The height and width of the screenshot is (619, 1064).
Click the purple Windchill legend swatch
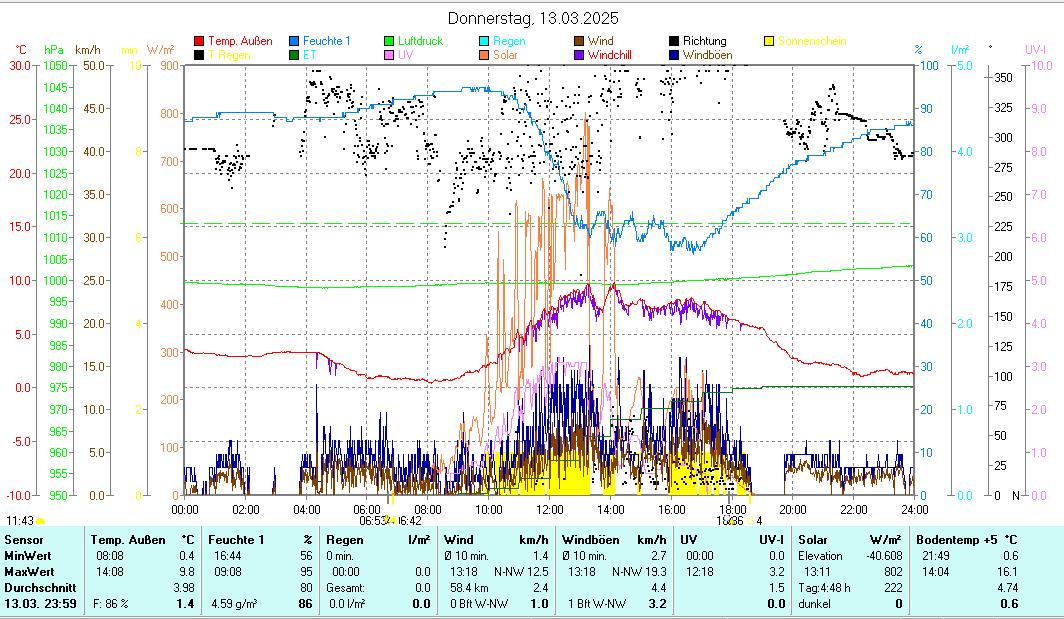[579, 55]
